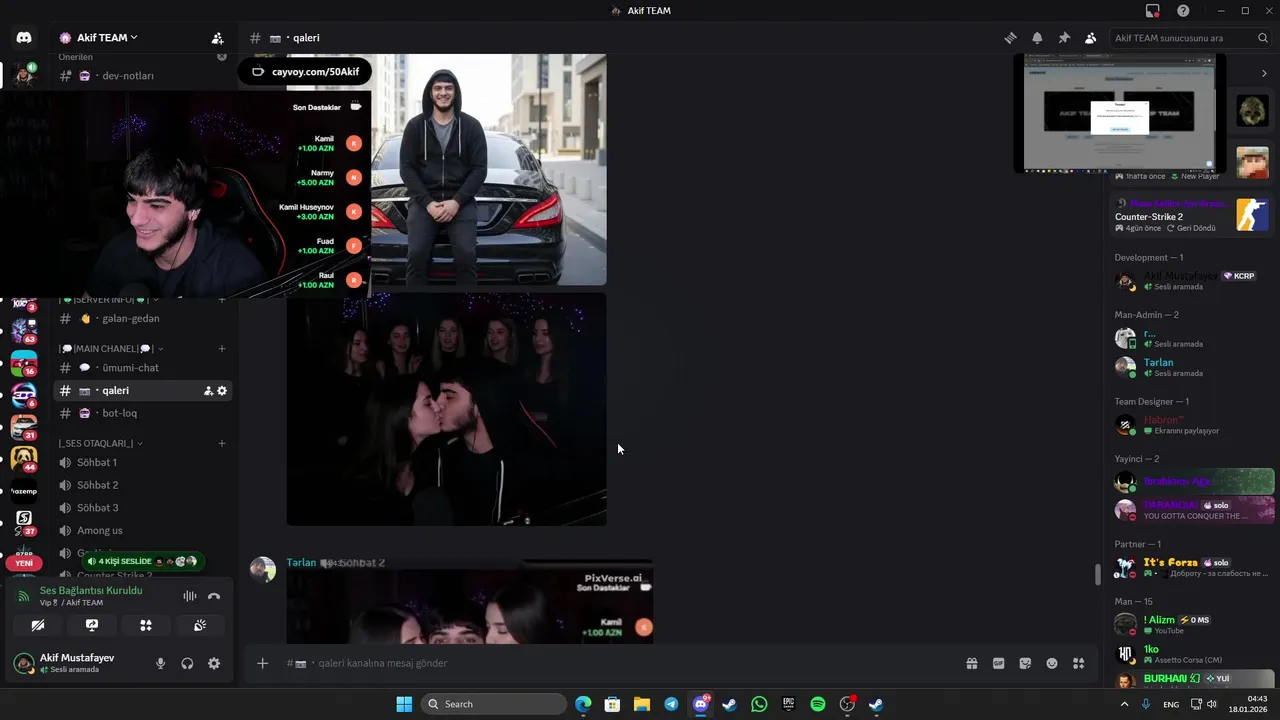
Task: Add channel to SES OTAQLARI category
Action: coord(222,443)
